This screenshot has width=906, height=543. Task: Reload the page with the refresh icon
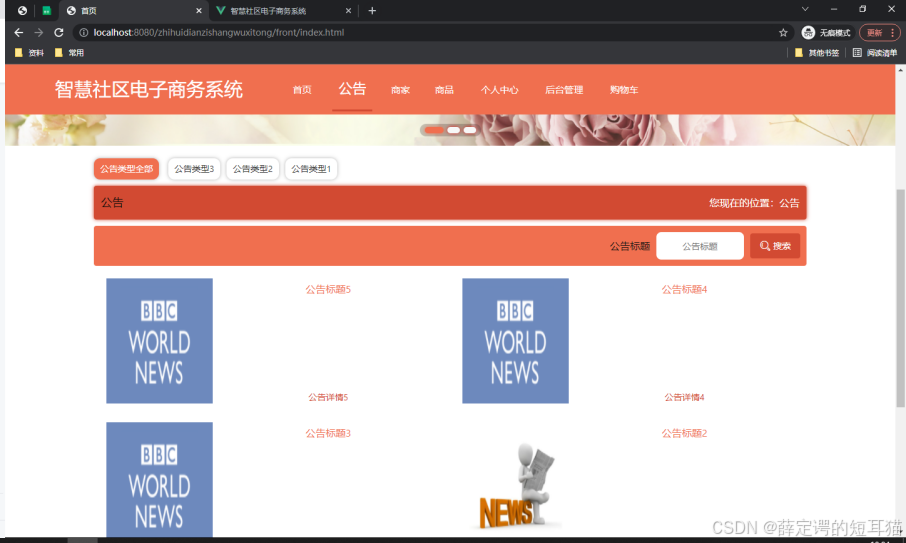coord(59,32)
